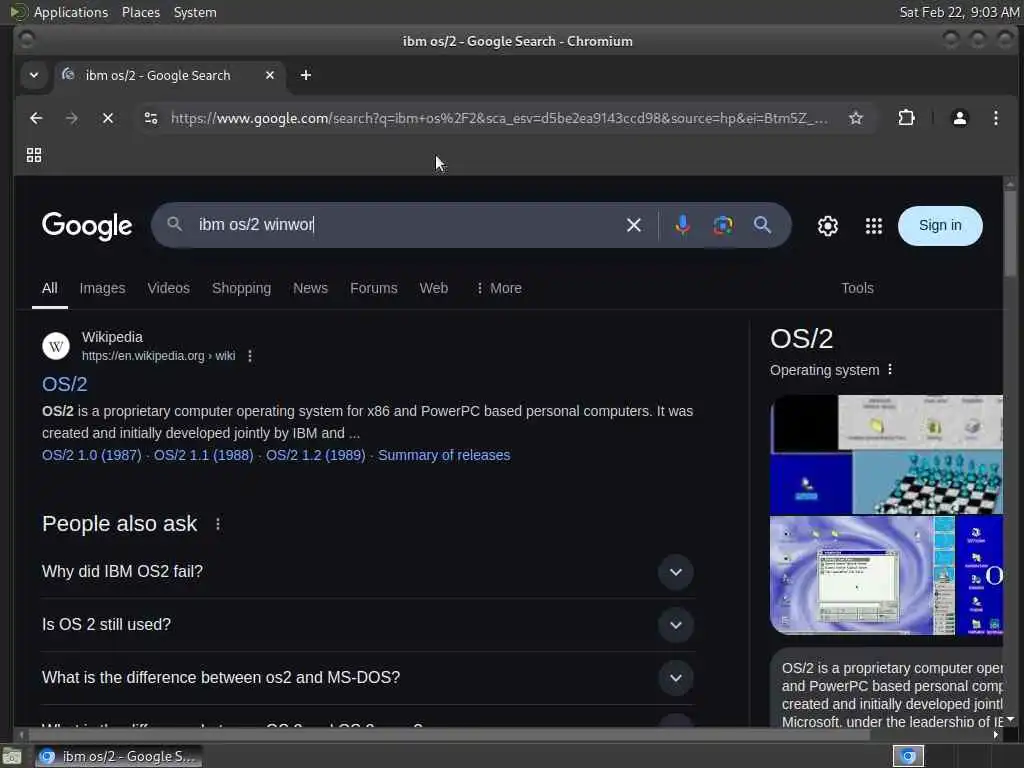Switch to the Web results tab

coord(434,288)
